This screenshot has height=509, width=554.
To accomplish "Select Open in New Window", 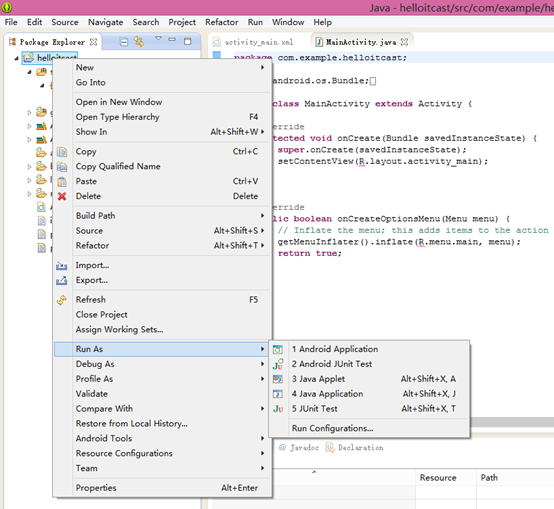I will tap(163, 102).
